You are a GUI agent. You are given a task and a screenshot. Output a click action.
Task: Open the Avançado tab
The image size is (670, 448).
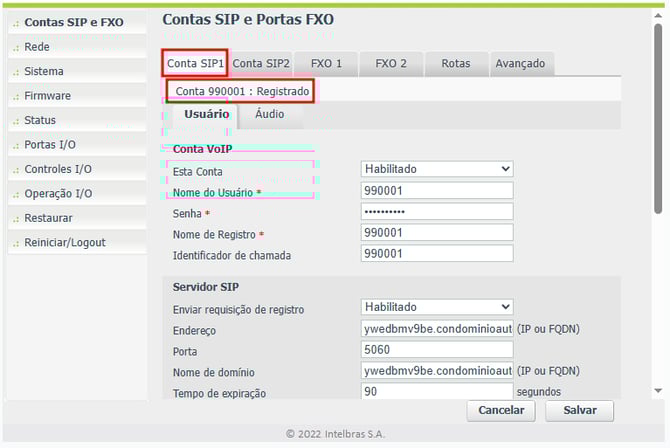pos(520,63)
